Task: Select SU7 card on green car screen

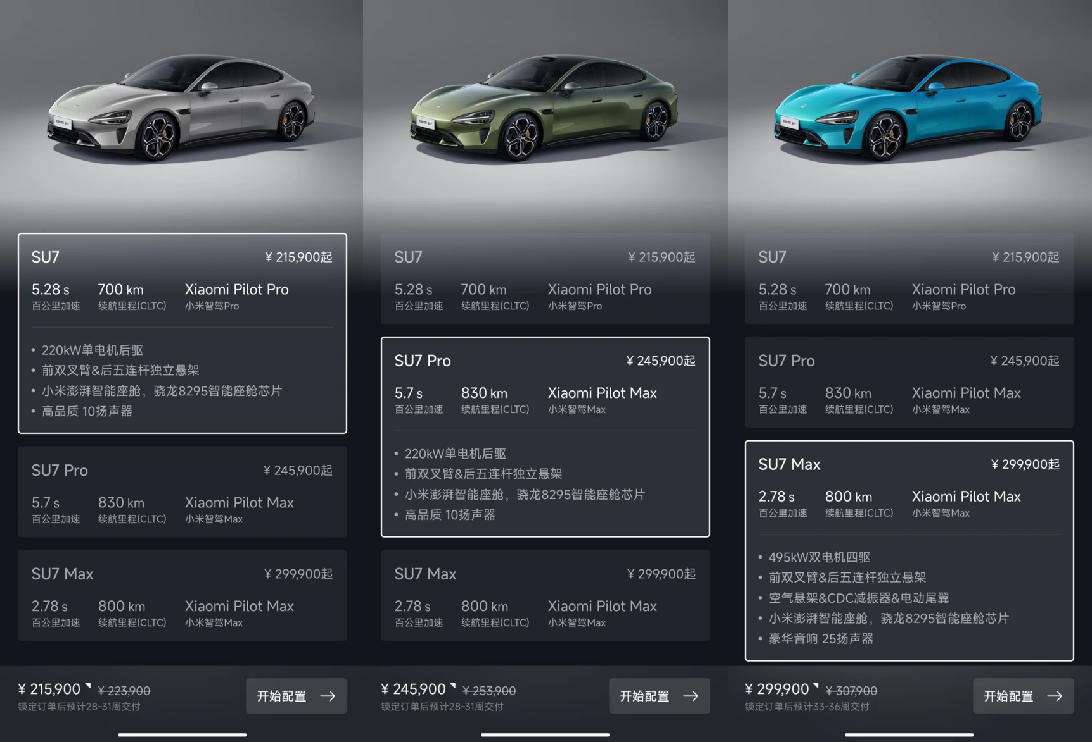Action: coord(545,279)
